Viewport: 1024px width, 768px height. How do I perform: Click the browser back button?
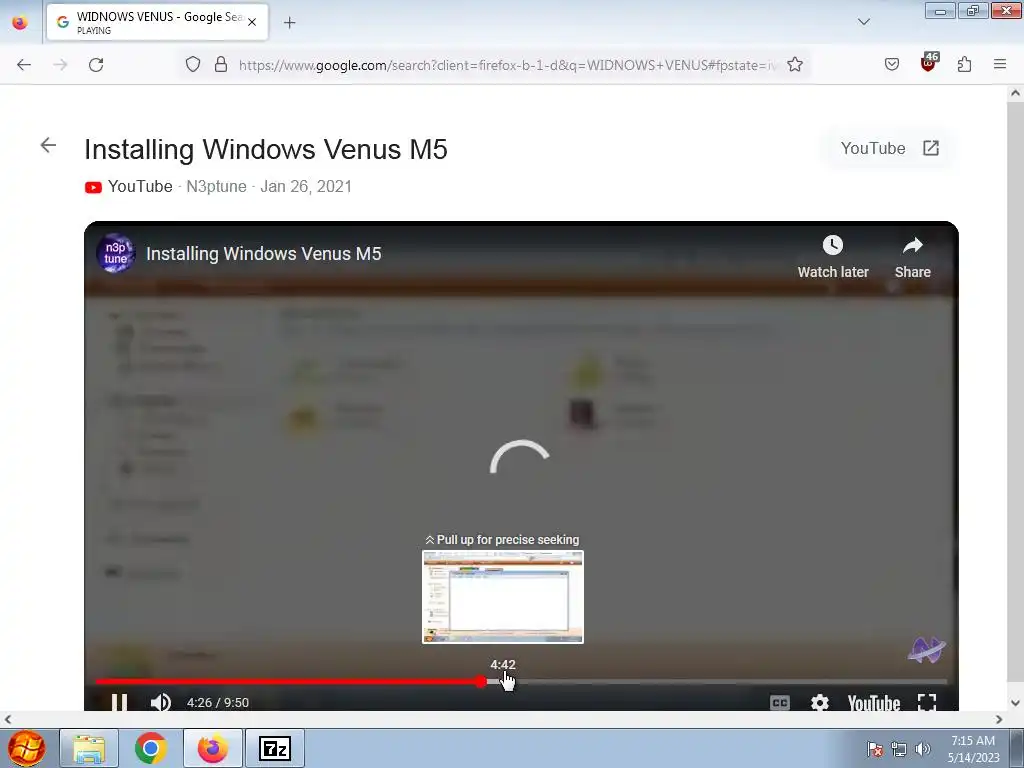click(24, 65)
